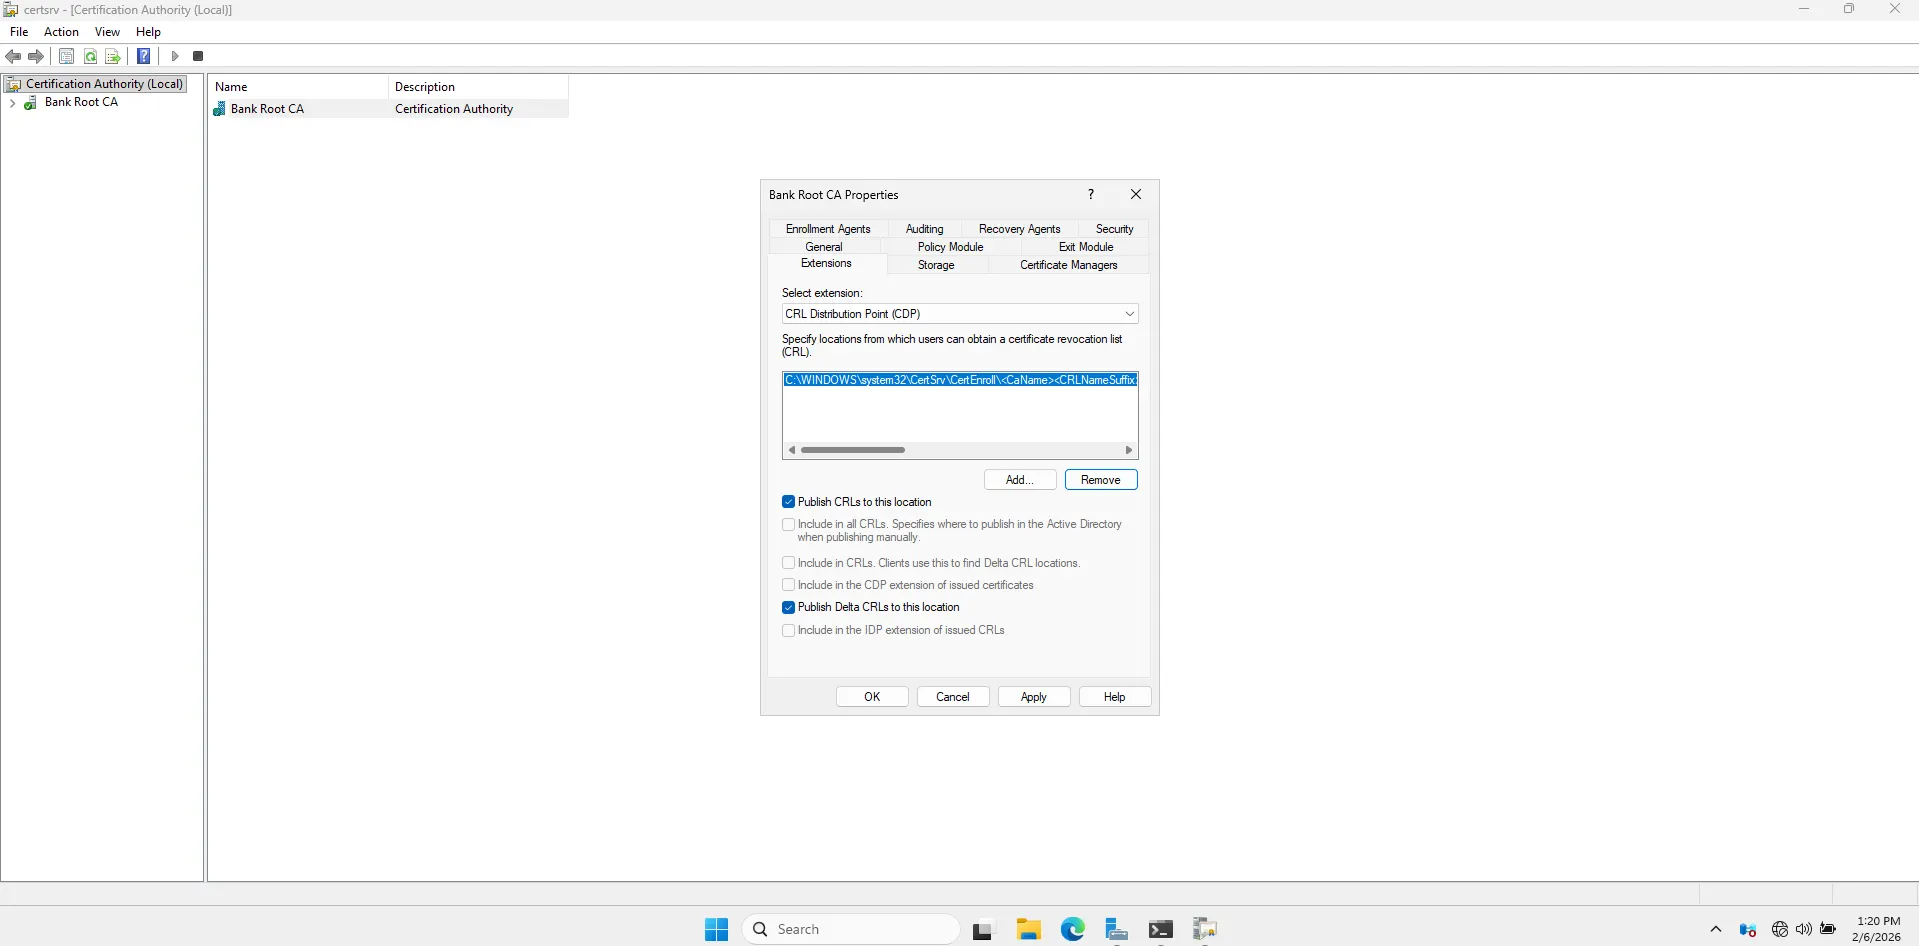This screenshot has height=946, width=1919.
Task: Click OK in Bank Root CA Properties
Action: (872, 697)
